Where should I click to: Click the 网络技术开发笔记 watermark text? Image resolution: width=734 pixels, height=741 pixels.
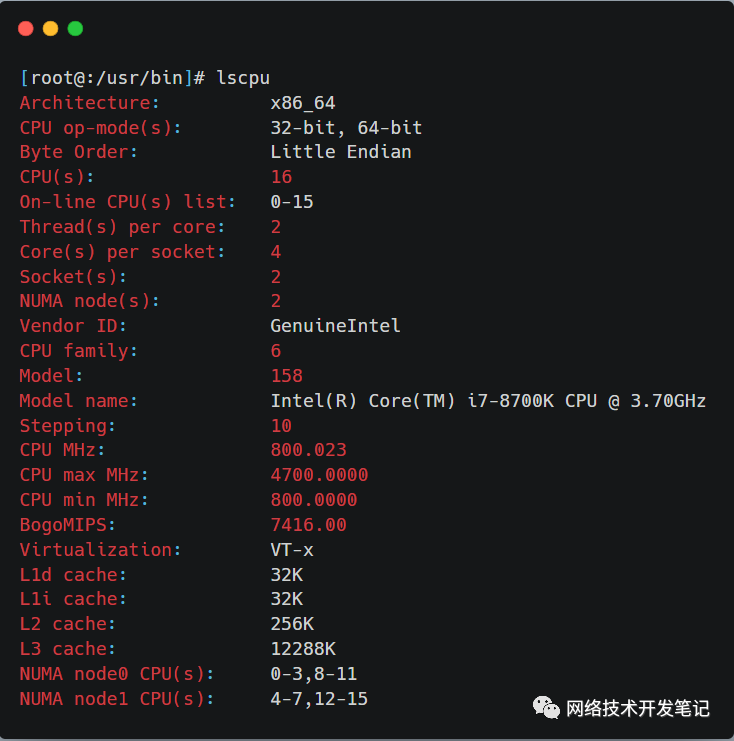pyautogui.click(x=638, y=708)
